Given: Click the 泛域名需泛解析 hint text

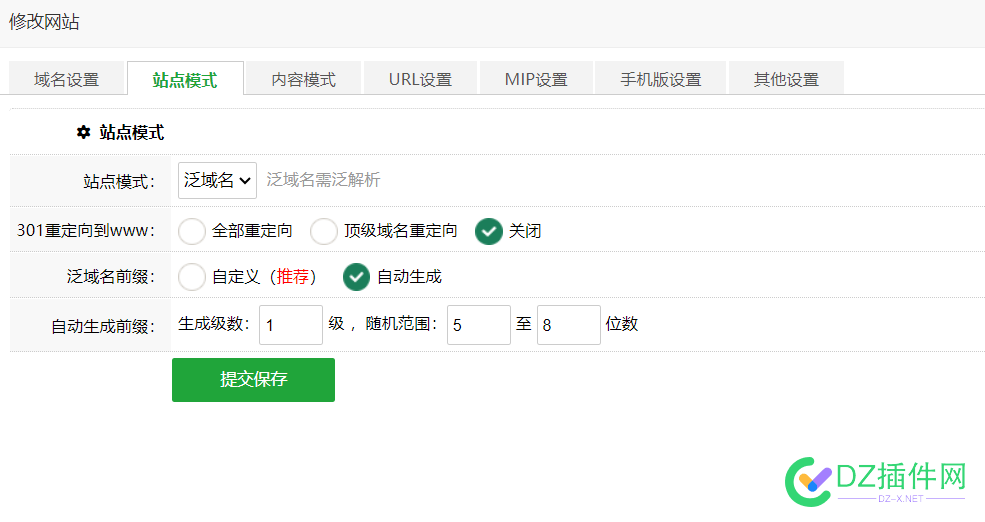Looking at the screenshot, I should (323, 180).
